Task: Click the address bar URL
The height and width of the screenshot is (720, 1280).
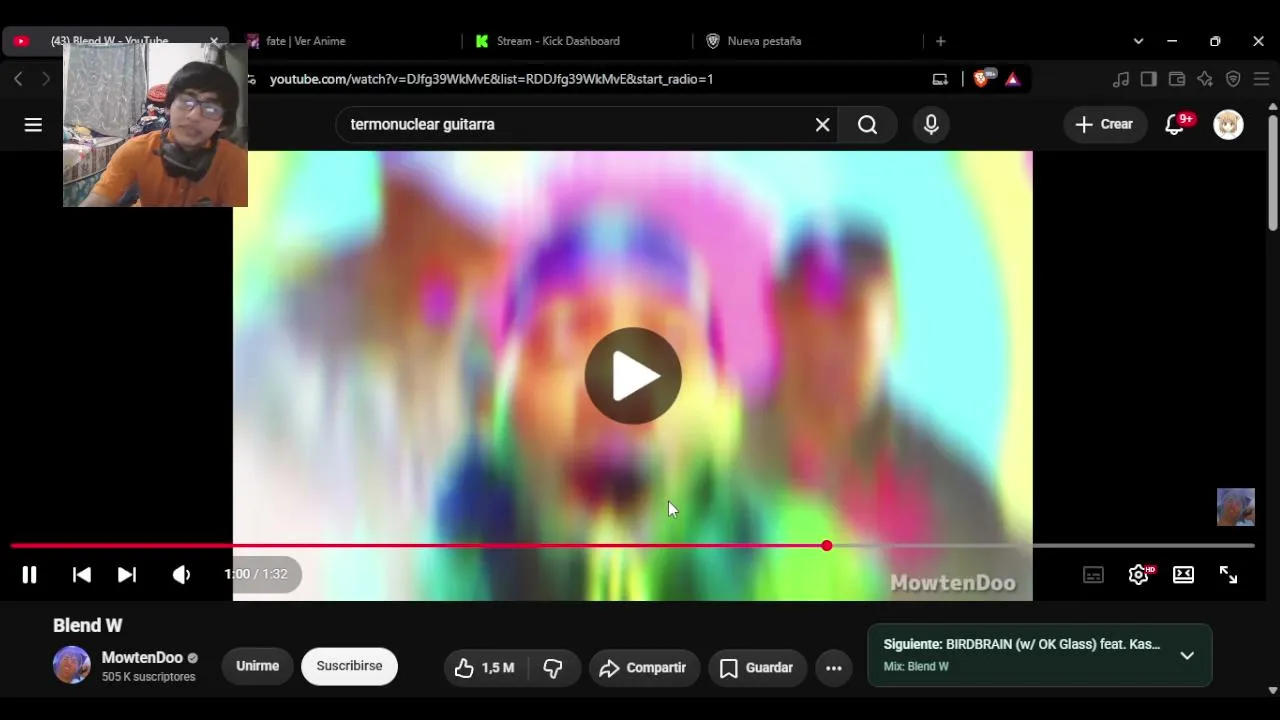Action: click(x=492, y=79)
